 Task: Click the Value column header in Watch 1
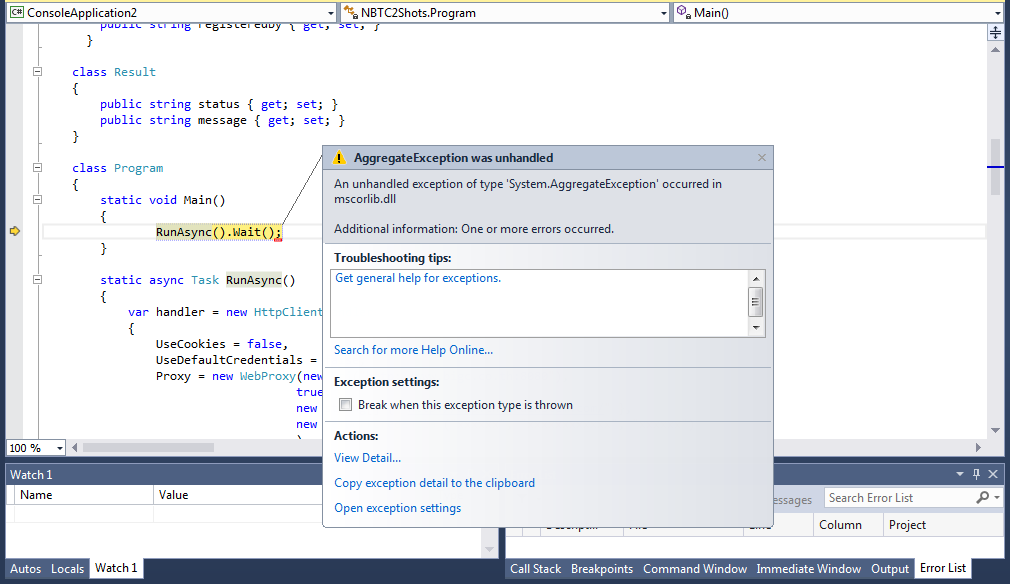238,495
